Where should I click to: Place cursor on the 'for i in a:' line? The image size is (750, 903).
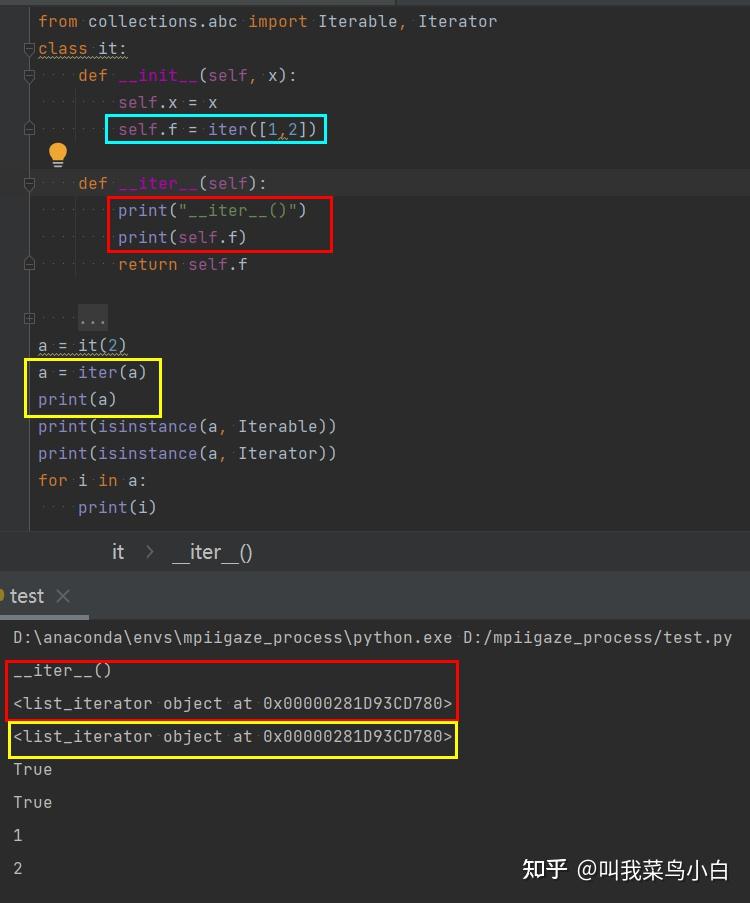click(x=92, y=480)
